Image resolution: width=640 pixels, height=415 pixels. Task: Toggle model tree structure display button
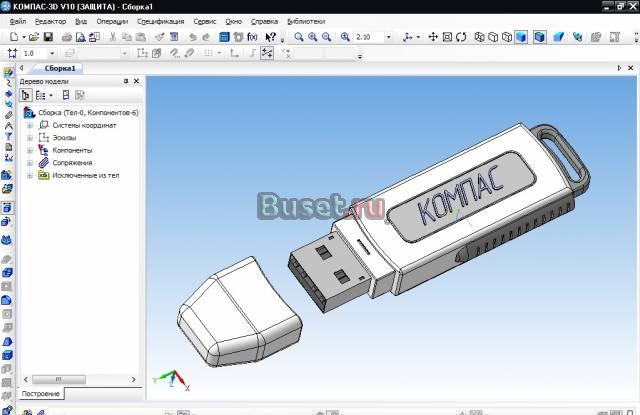[25, 95]
